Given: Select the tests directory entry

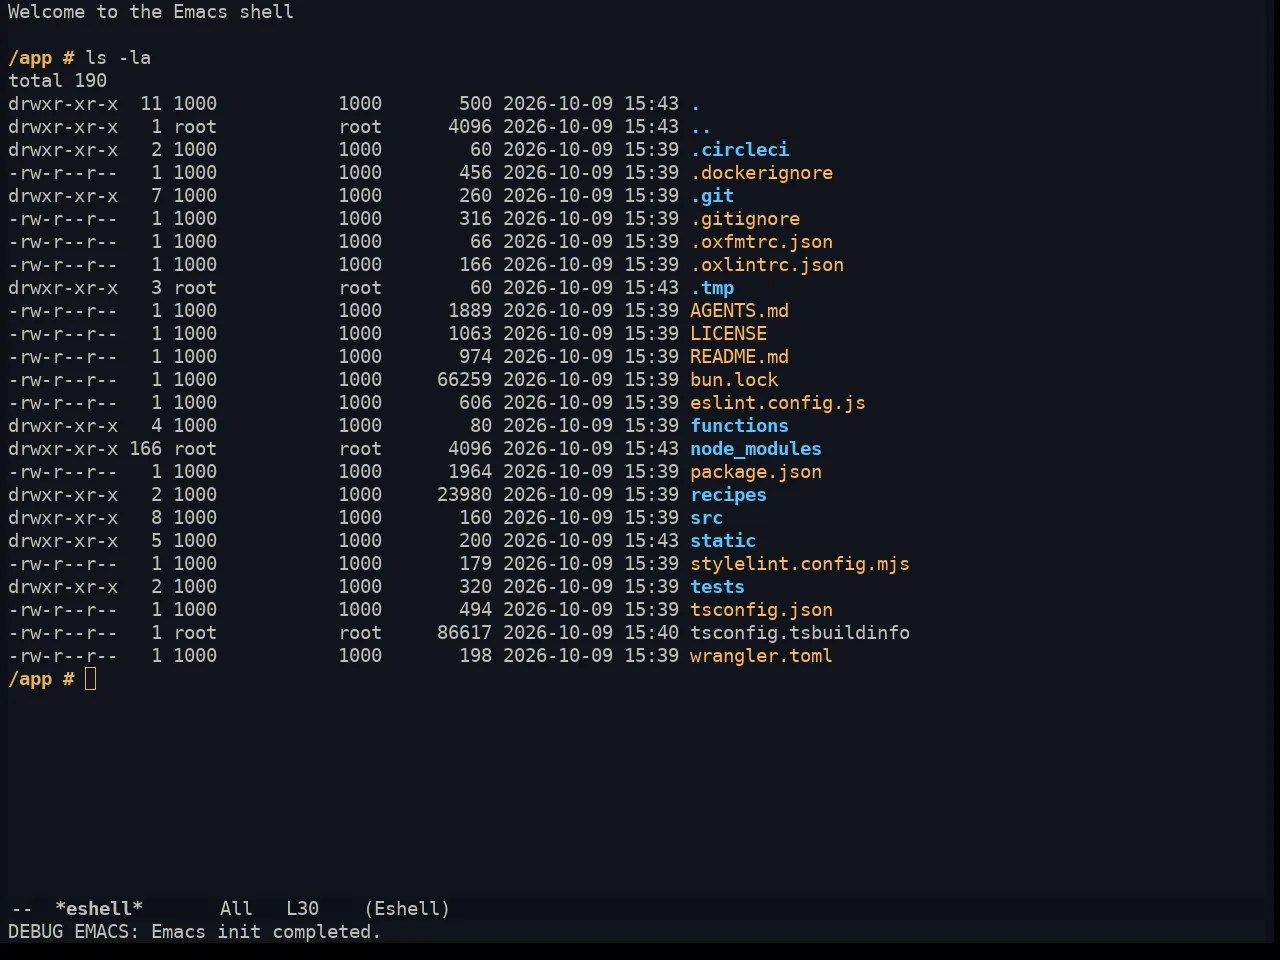Looking at the screenshot, I should pyautogui.click(x=717, y=587).
